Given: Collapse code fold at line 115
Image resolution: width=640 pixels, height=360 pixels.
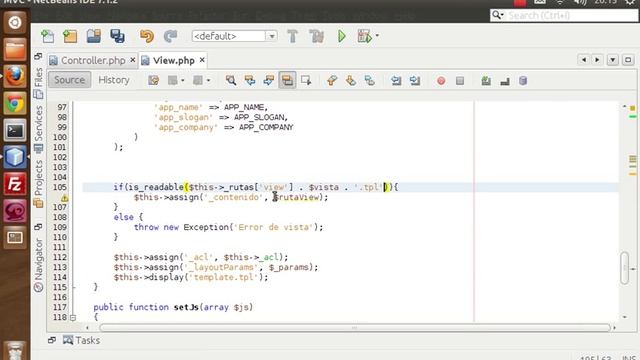Looking at the screenshot, I should tap(73, 287).
